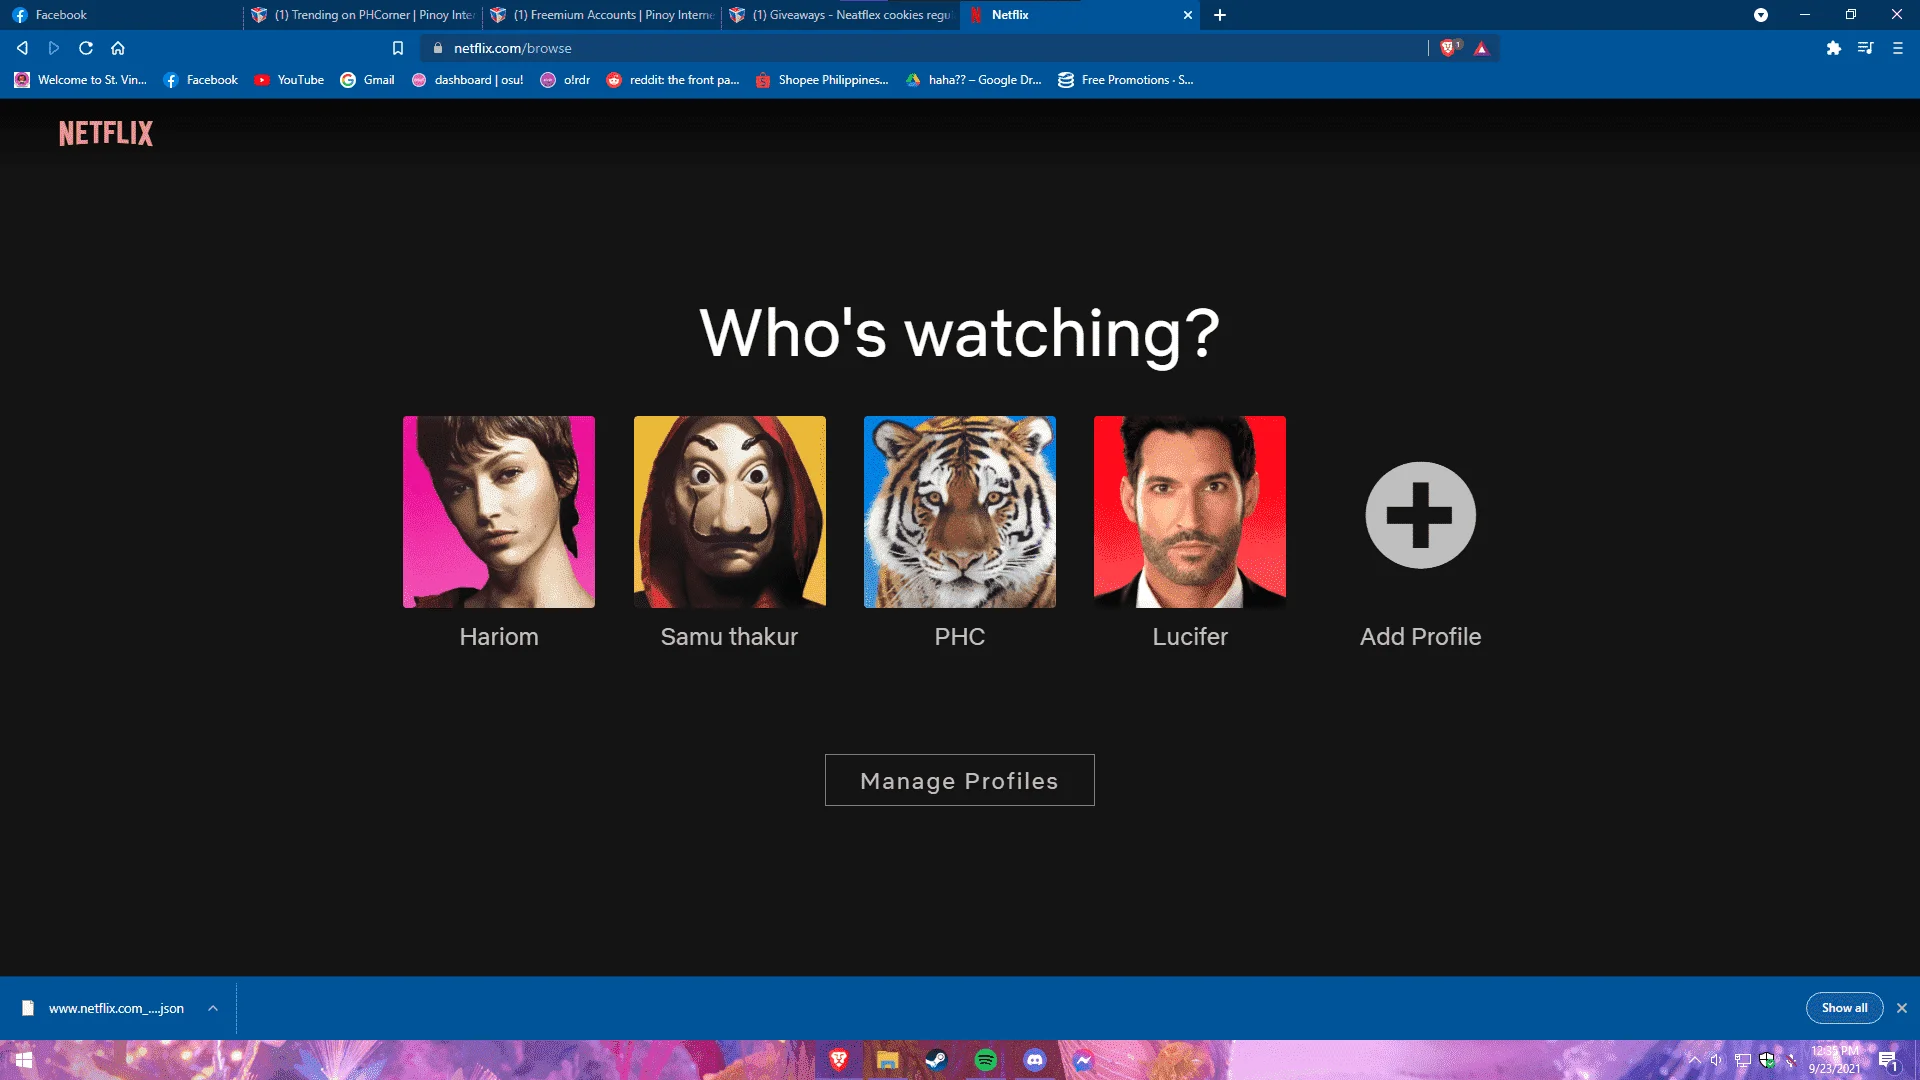The image size is (1920, 1080).
Task: Select the PHC profile name label
Action: point(960,637)
